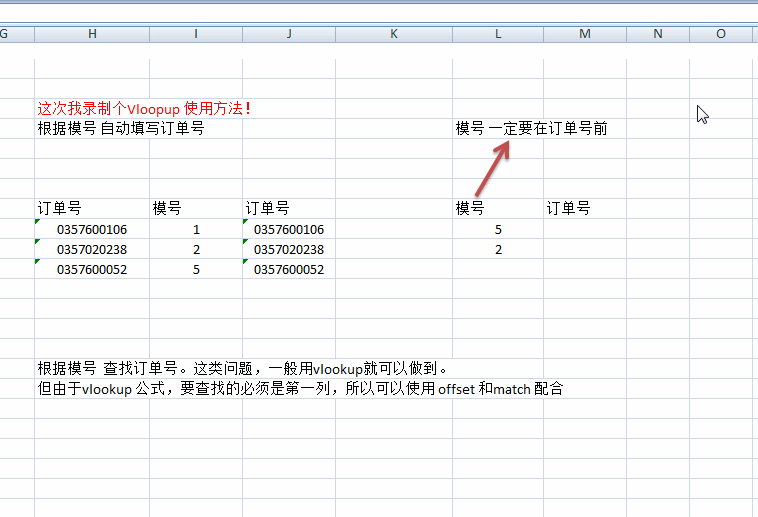The height and width of the screenshot is (517, 758).
Task: Select column I header
Action: click(x=195, y=34)
